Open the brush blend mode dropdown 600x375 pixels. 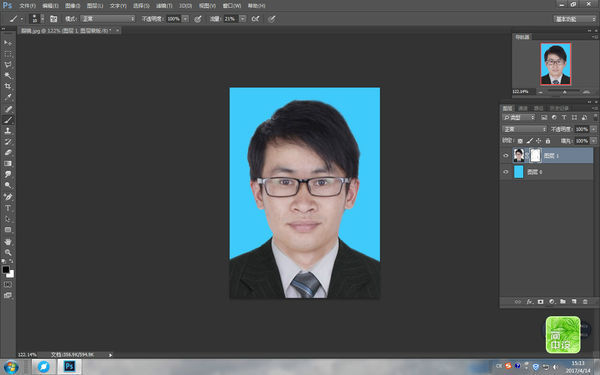[x=109, y=19]
